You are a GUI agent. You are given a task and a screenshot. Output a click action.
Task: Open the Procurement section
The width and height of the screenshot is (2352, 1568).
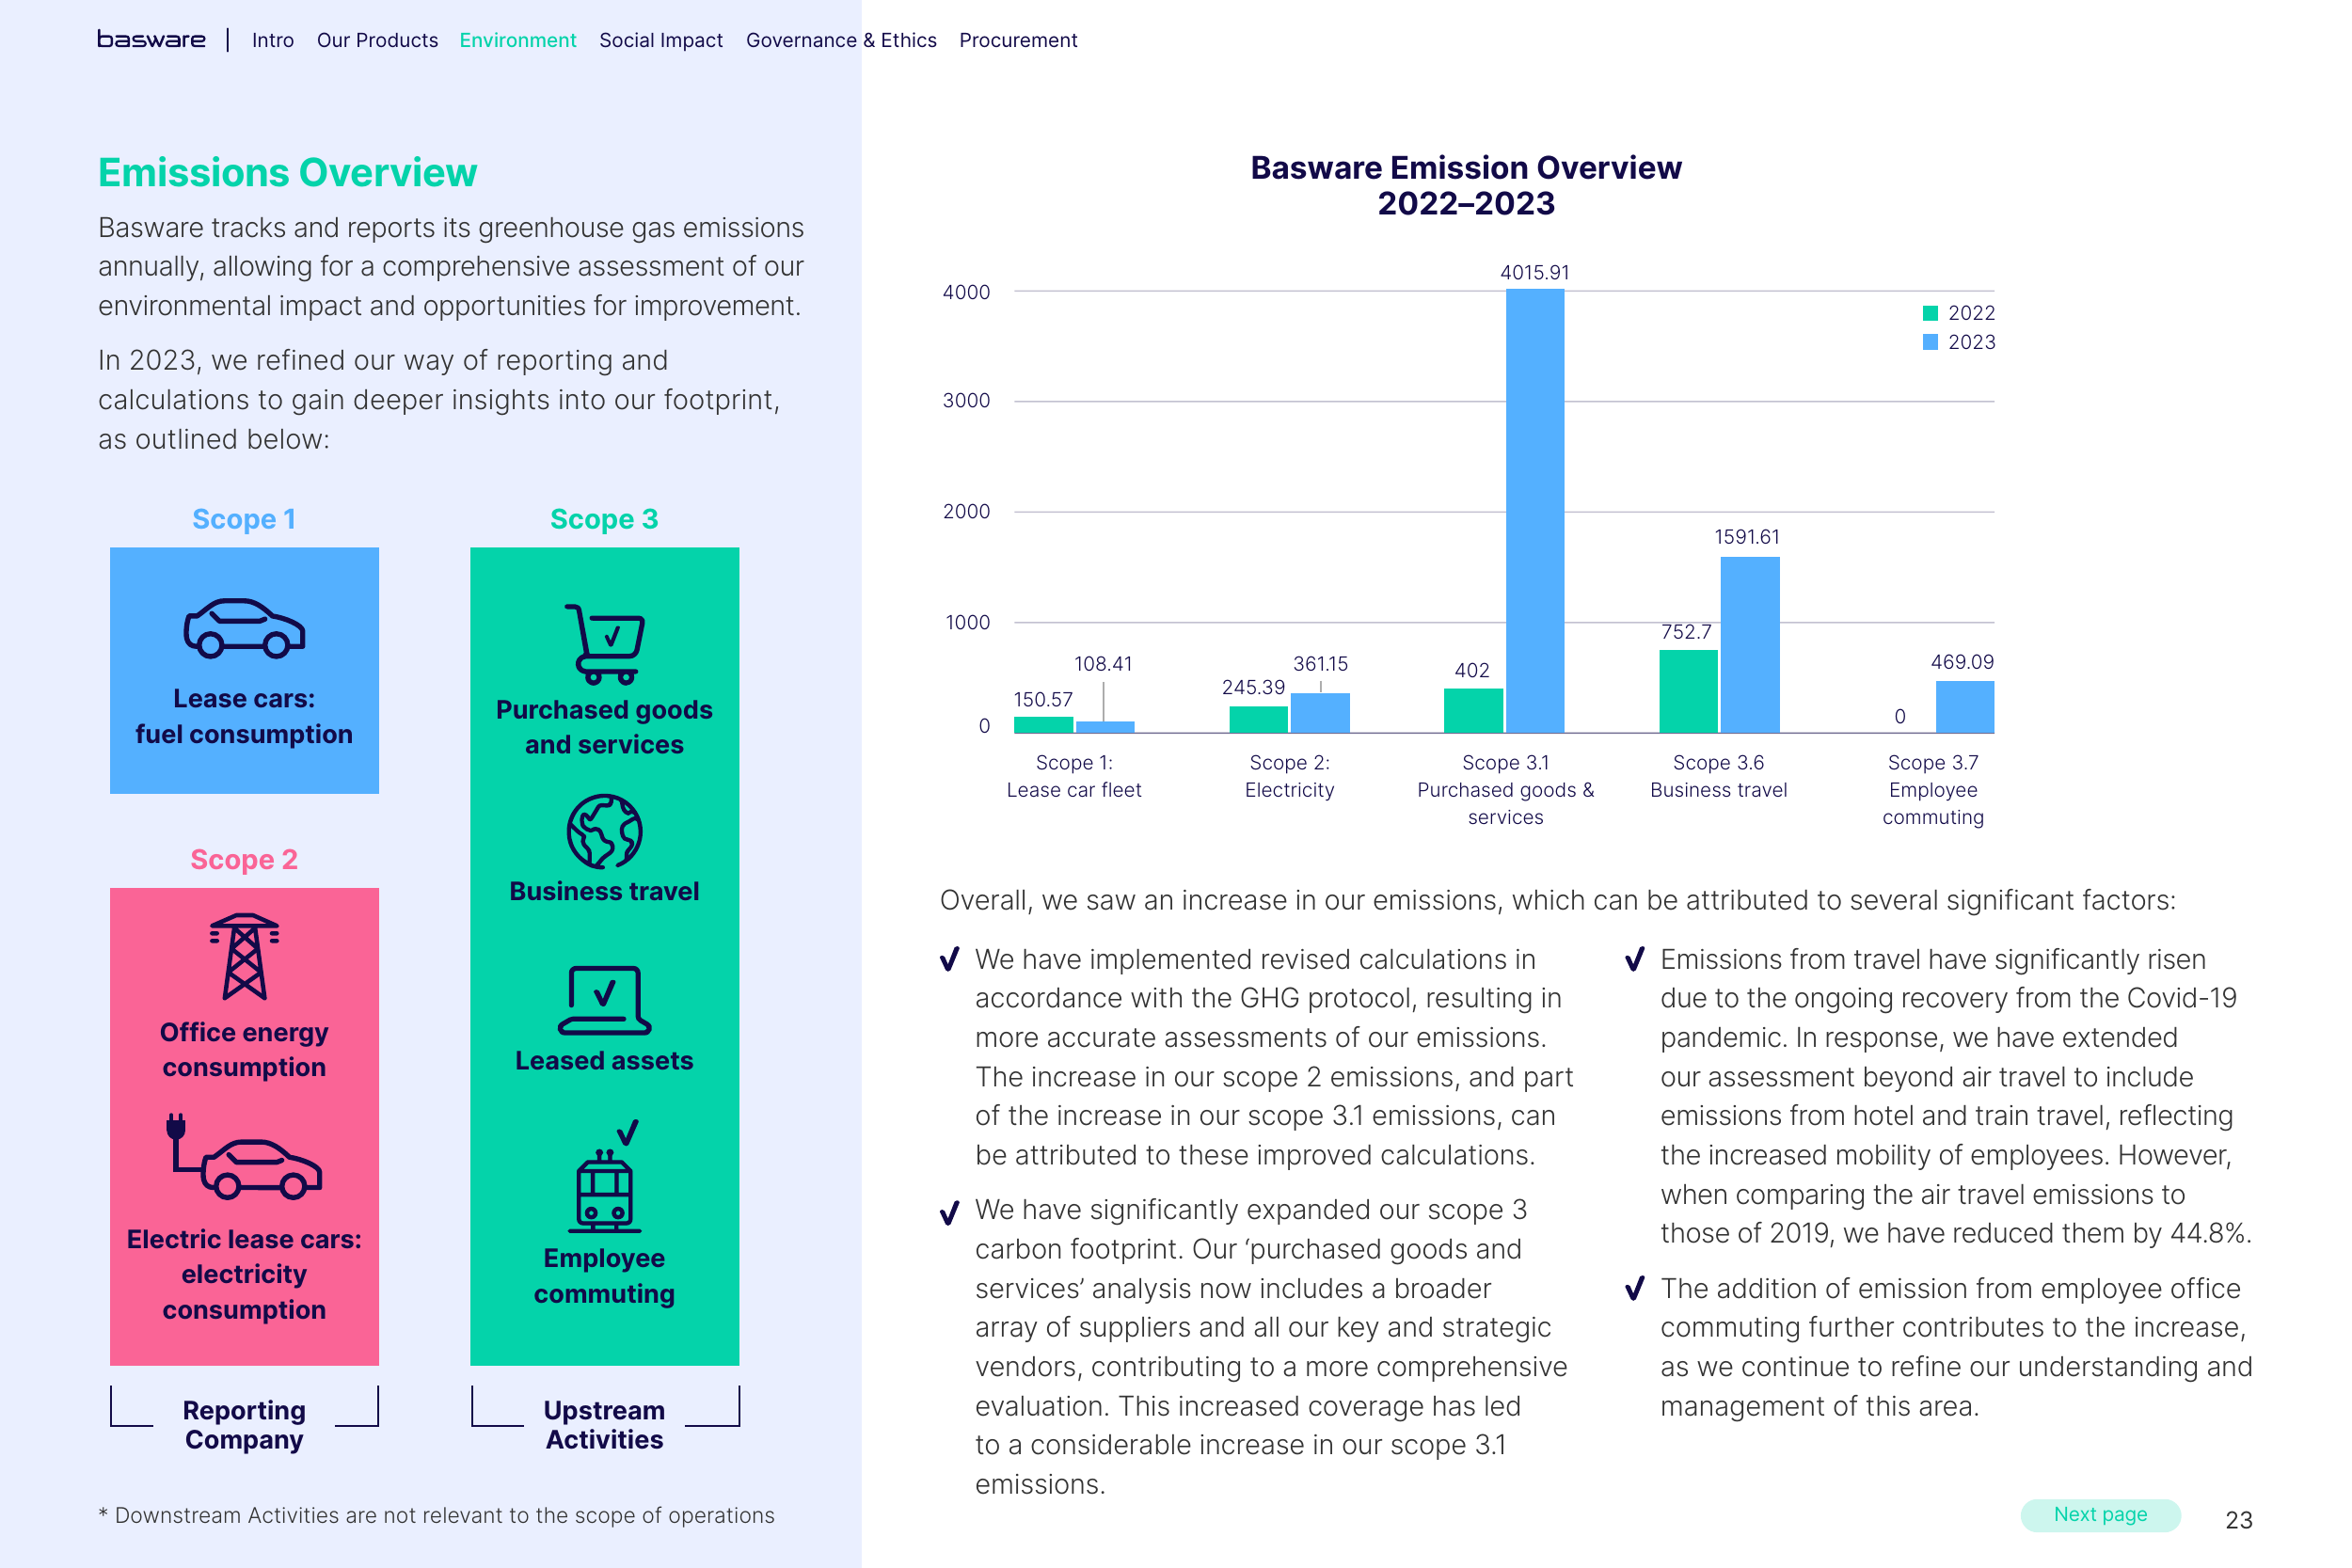(x=1018, y=40)
